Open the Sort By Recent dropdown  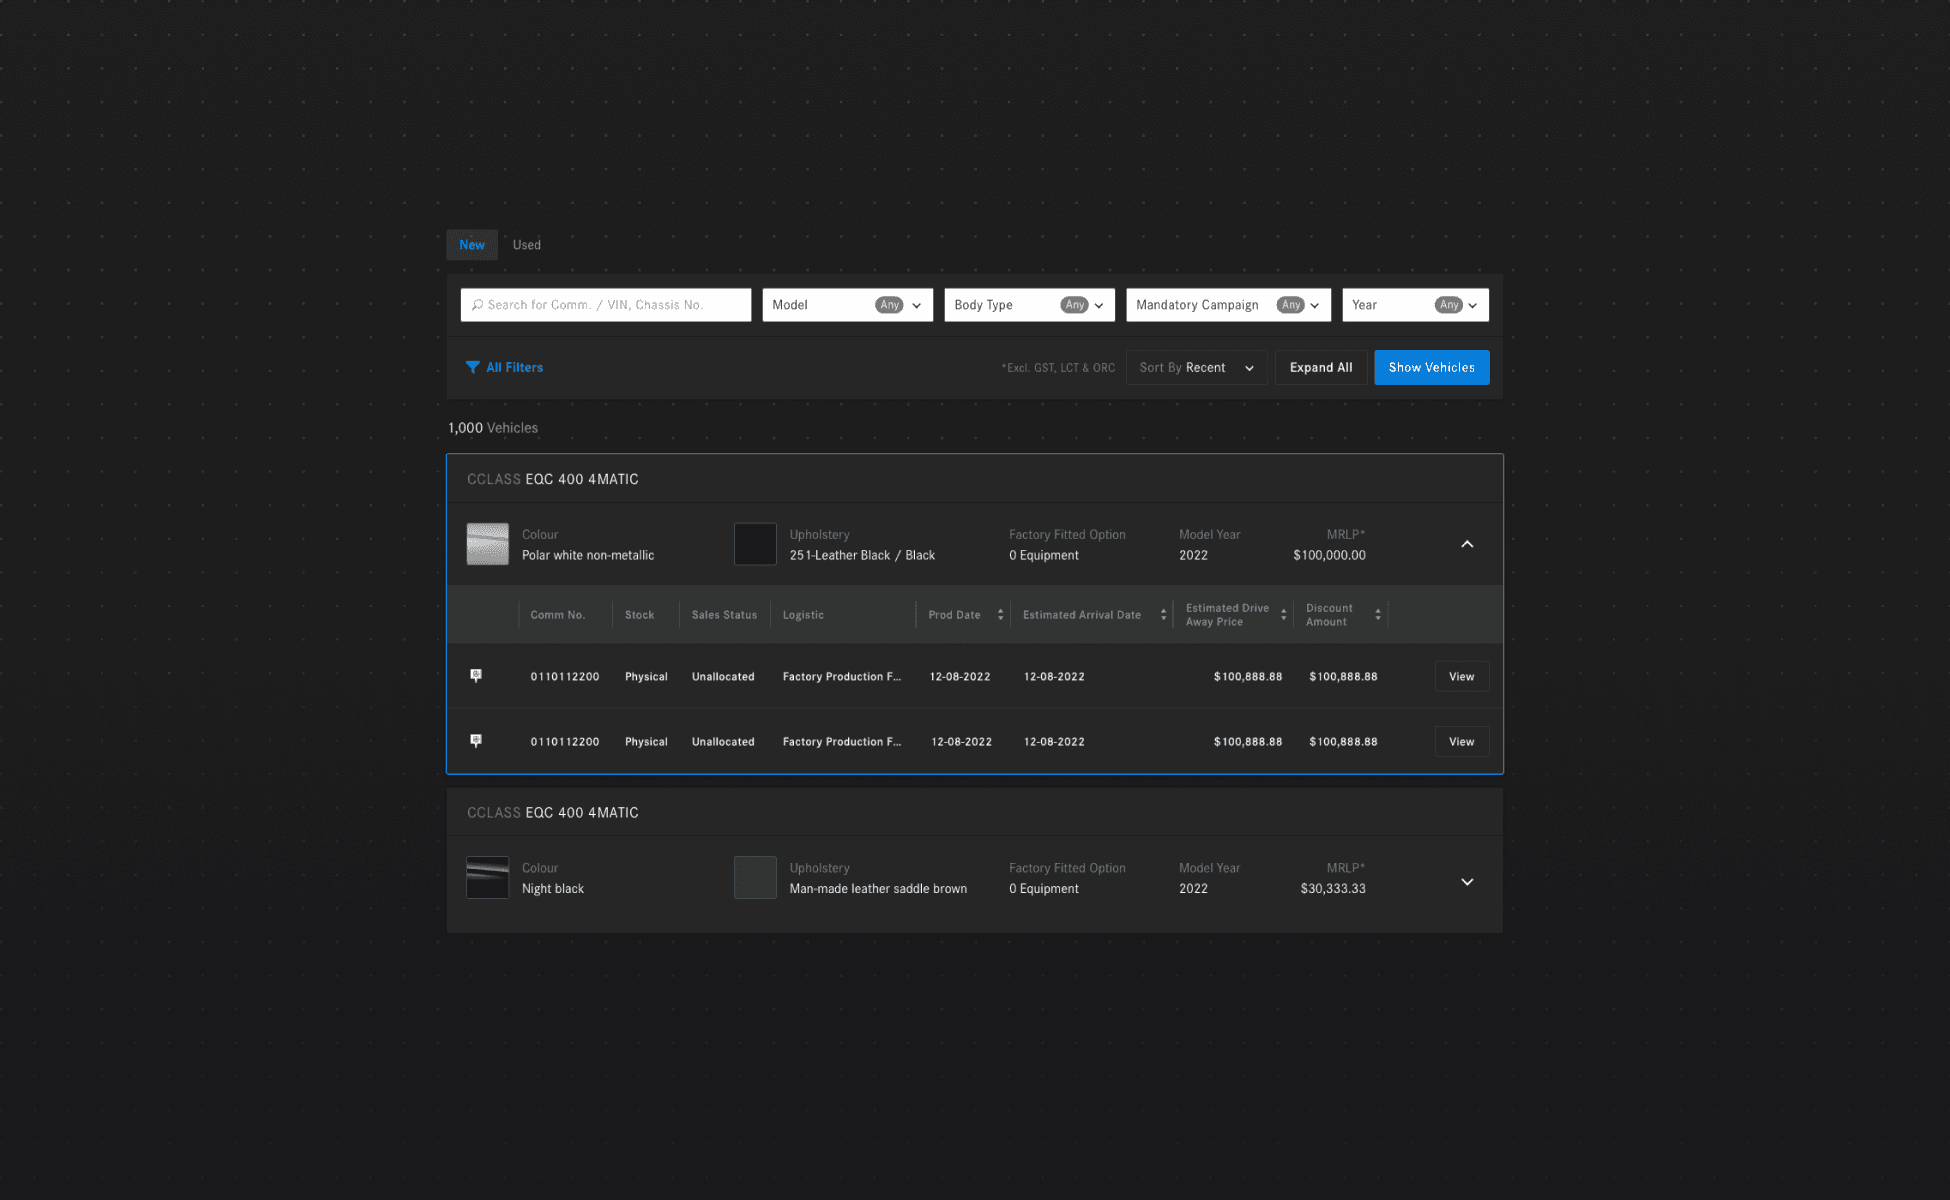click(x=1196, y=367)
